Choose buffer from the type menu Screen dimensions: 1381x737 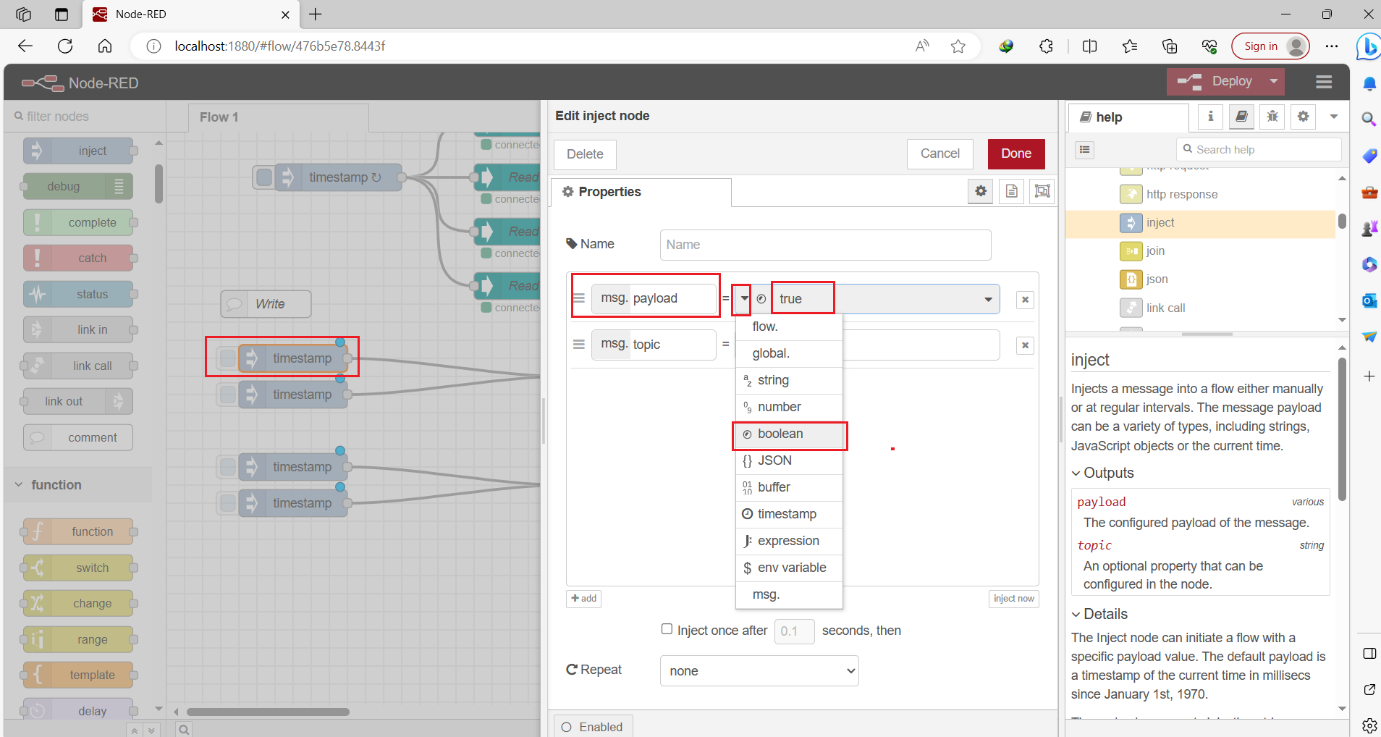(789, 488)
